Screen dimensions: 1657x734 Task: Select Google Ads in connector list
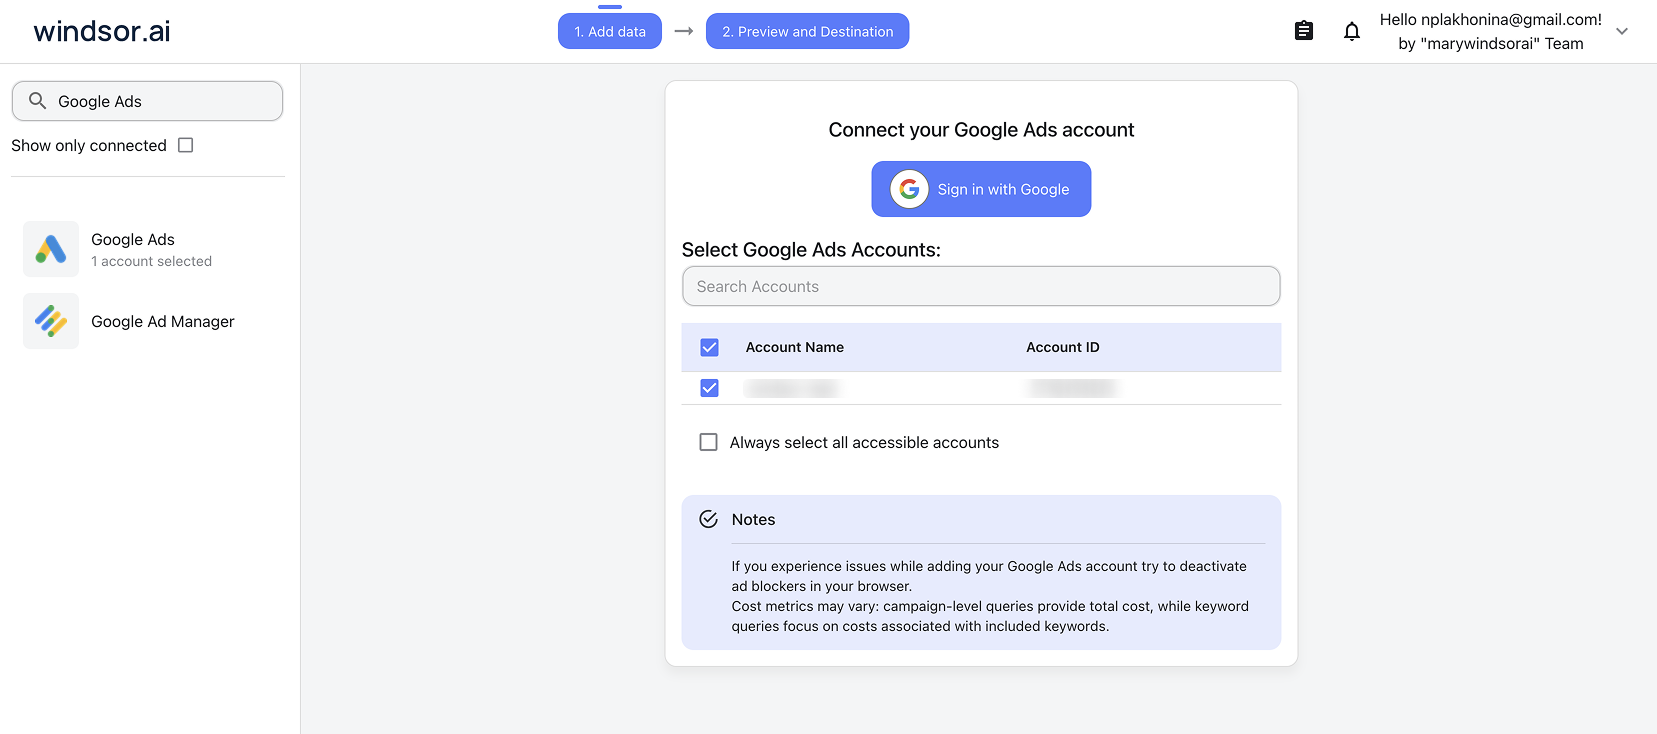pos(150,249)
